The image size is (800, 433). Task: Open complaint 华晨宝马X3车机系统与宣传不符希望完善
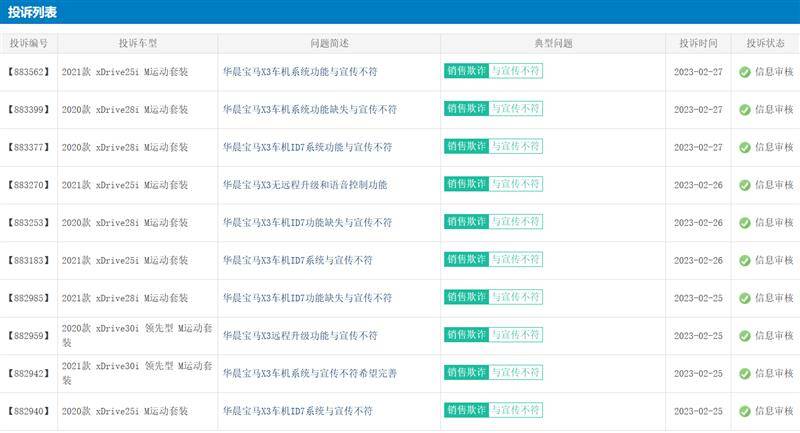(x=310, y=374)
